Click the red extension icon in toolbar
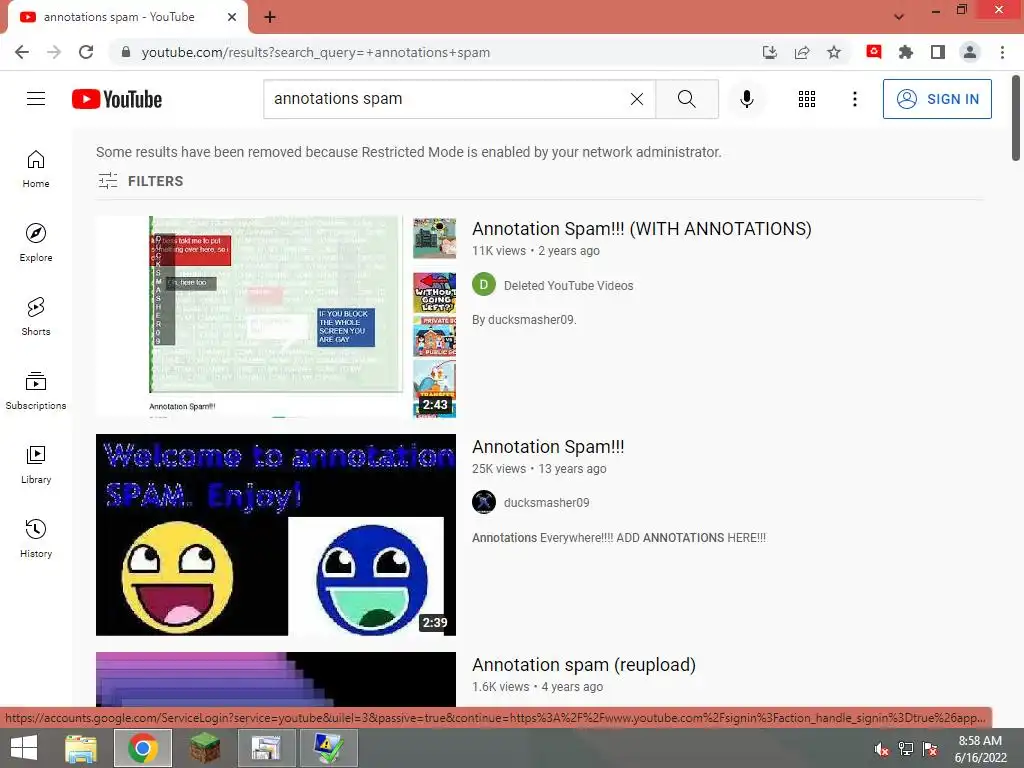The height and width of the screenshot is (768, 1024). coord(874,52)
